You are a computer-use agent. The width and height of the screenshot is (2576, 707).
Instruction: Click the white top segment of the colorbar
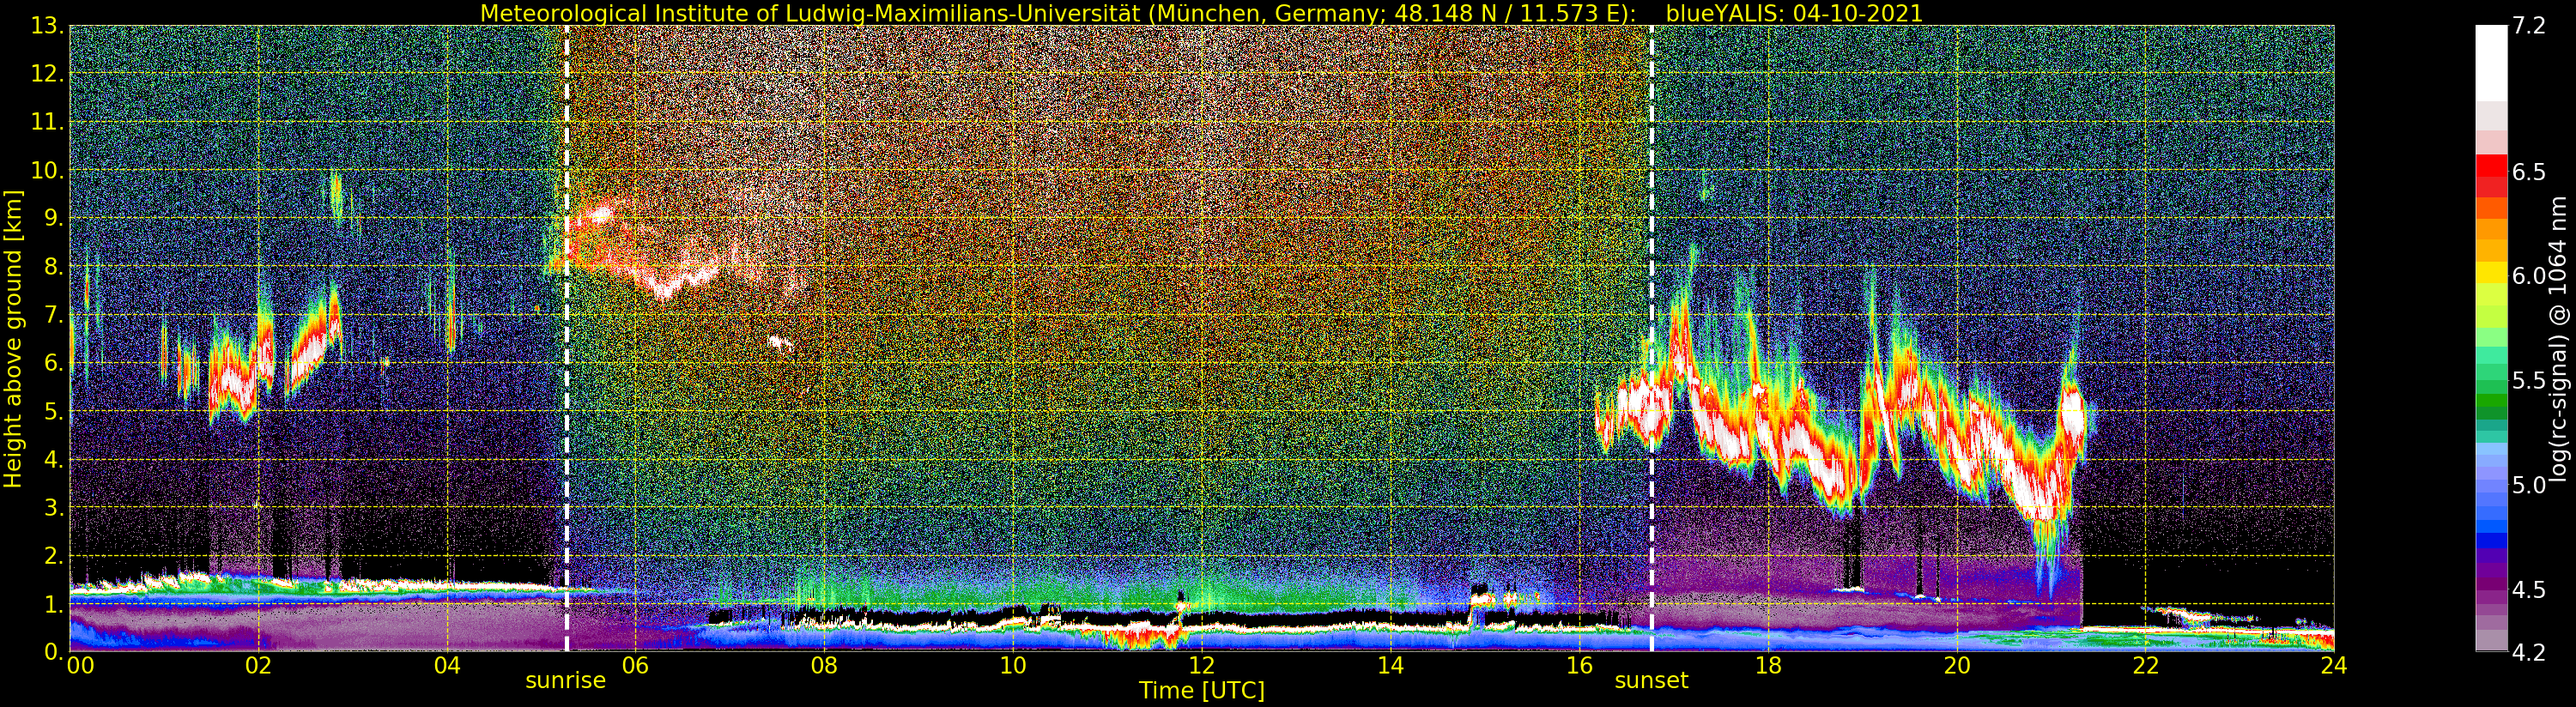2491,63
